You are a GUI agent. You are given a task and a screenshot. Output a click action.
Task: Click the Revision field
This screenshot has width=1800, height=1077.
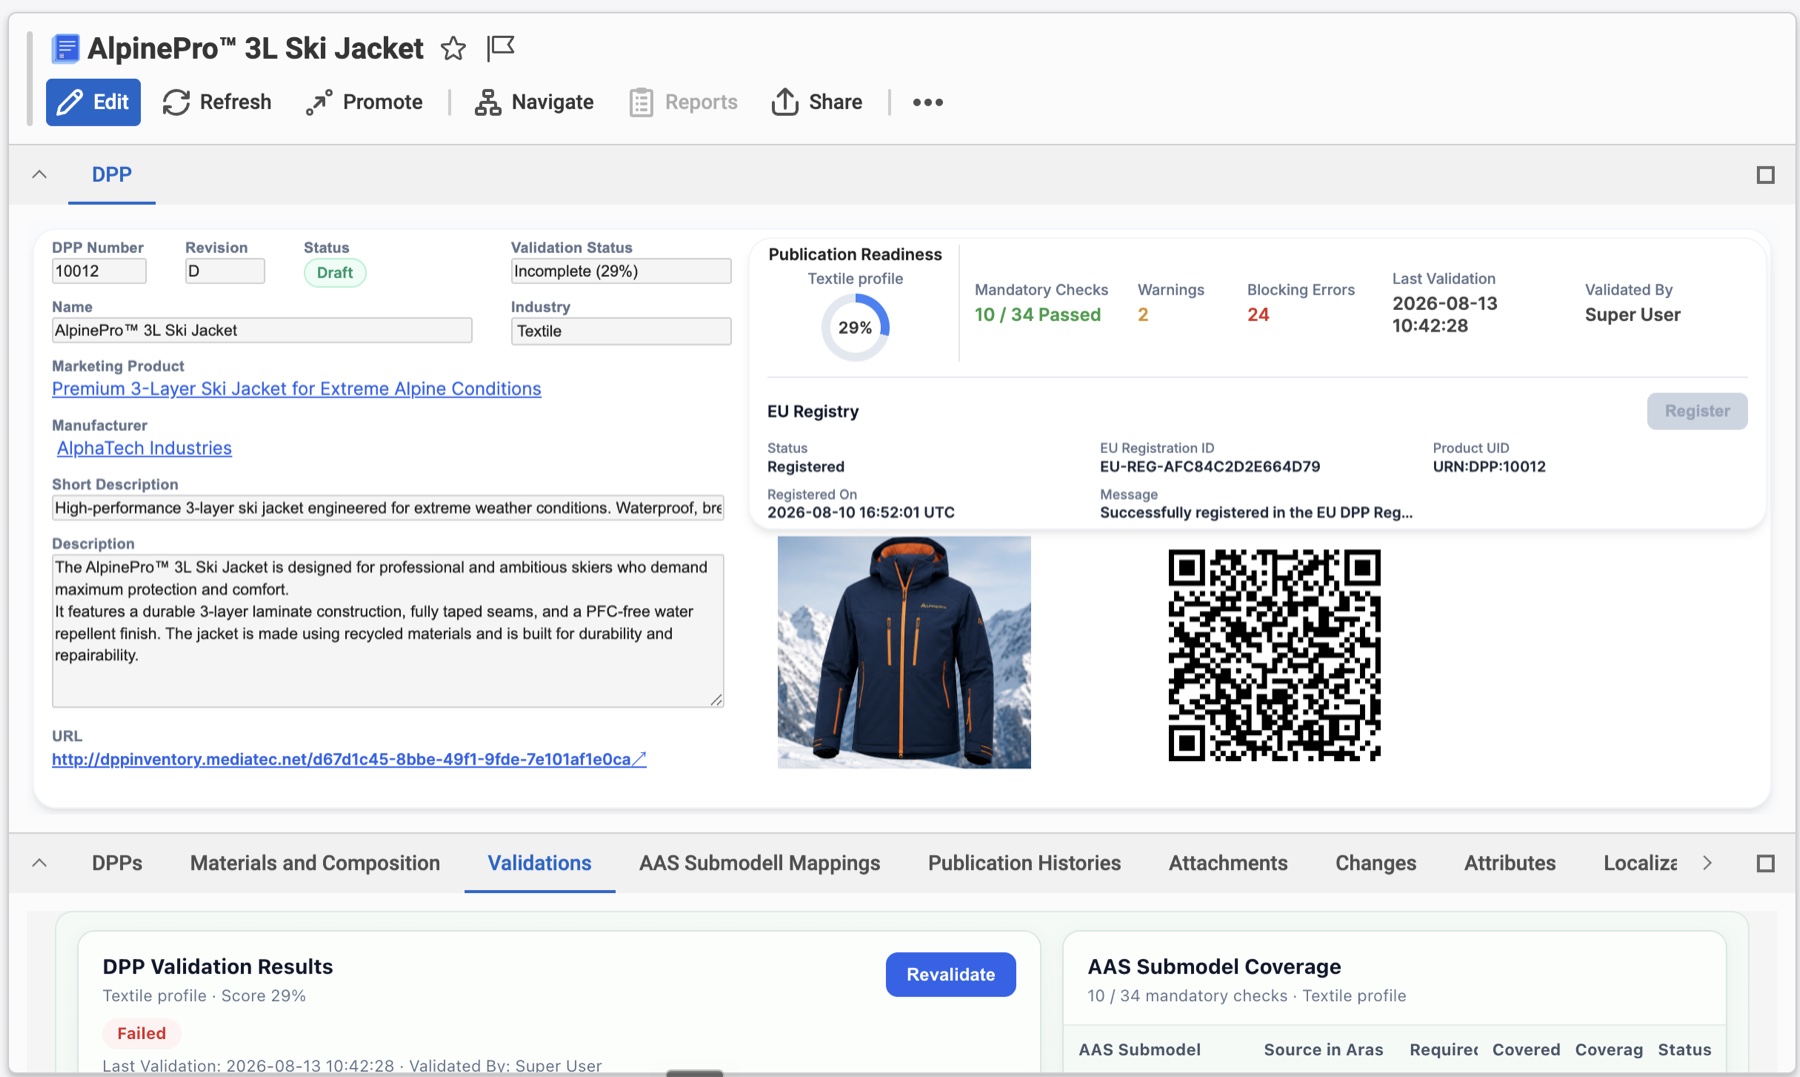225,271
